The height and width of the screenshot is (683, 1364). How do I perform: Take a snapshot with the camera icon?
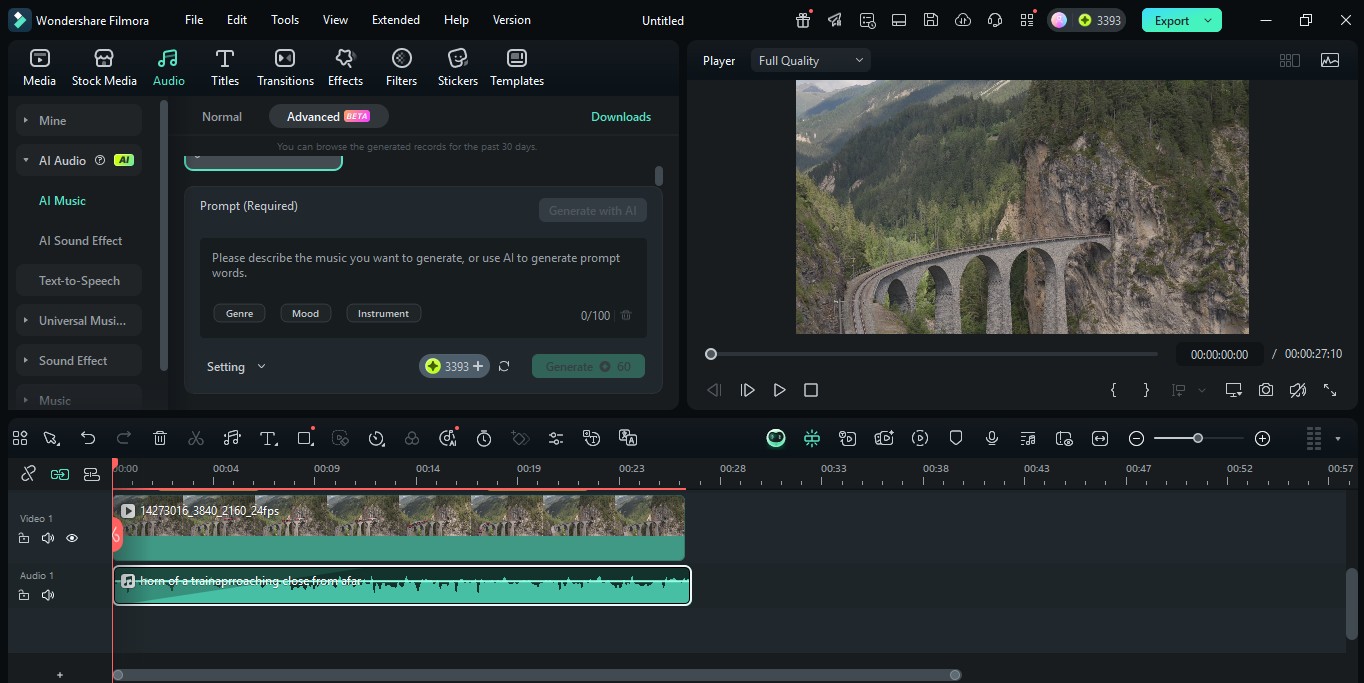pyautogui.click(x=1266, y=390)
